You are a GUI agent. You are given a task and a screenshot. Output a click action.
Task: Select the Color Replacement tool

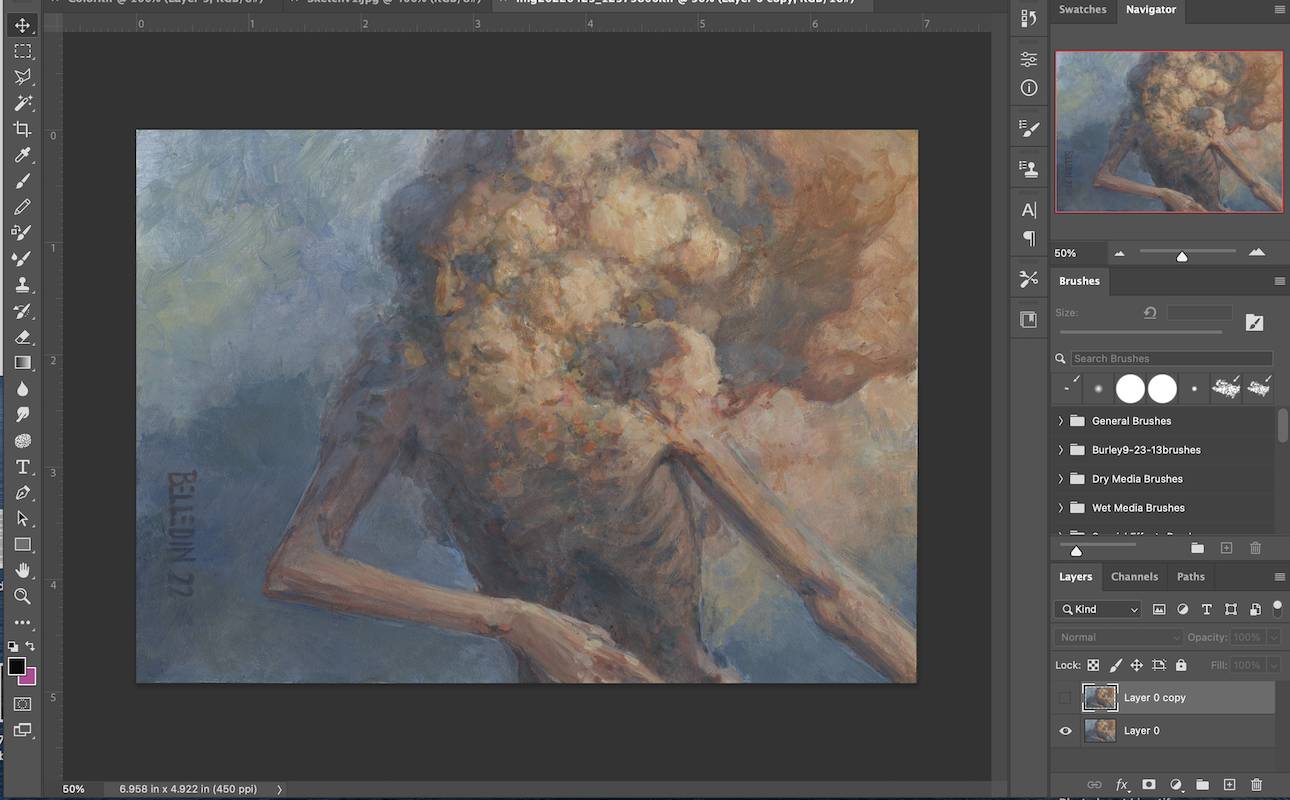click(x=22, y=232)
